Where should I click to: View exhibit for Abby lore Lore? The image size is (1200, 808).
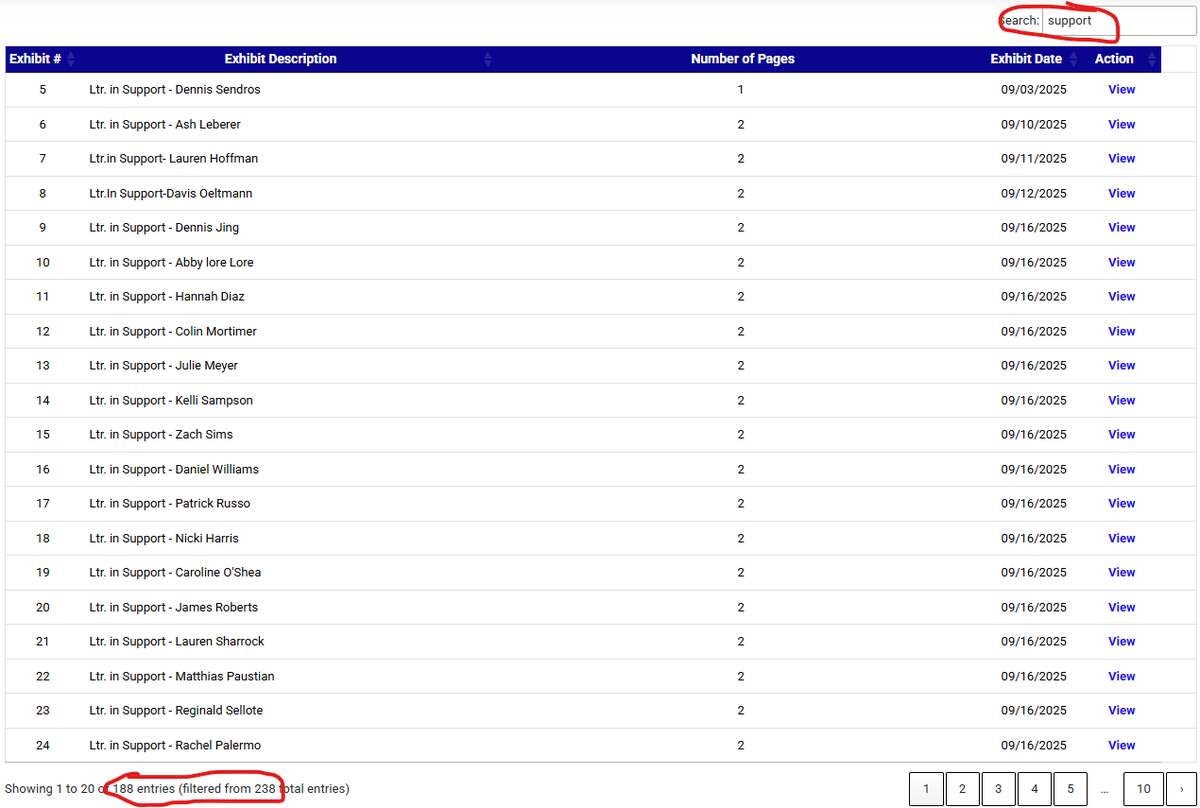(x=1121, y=262)
